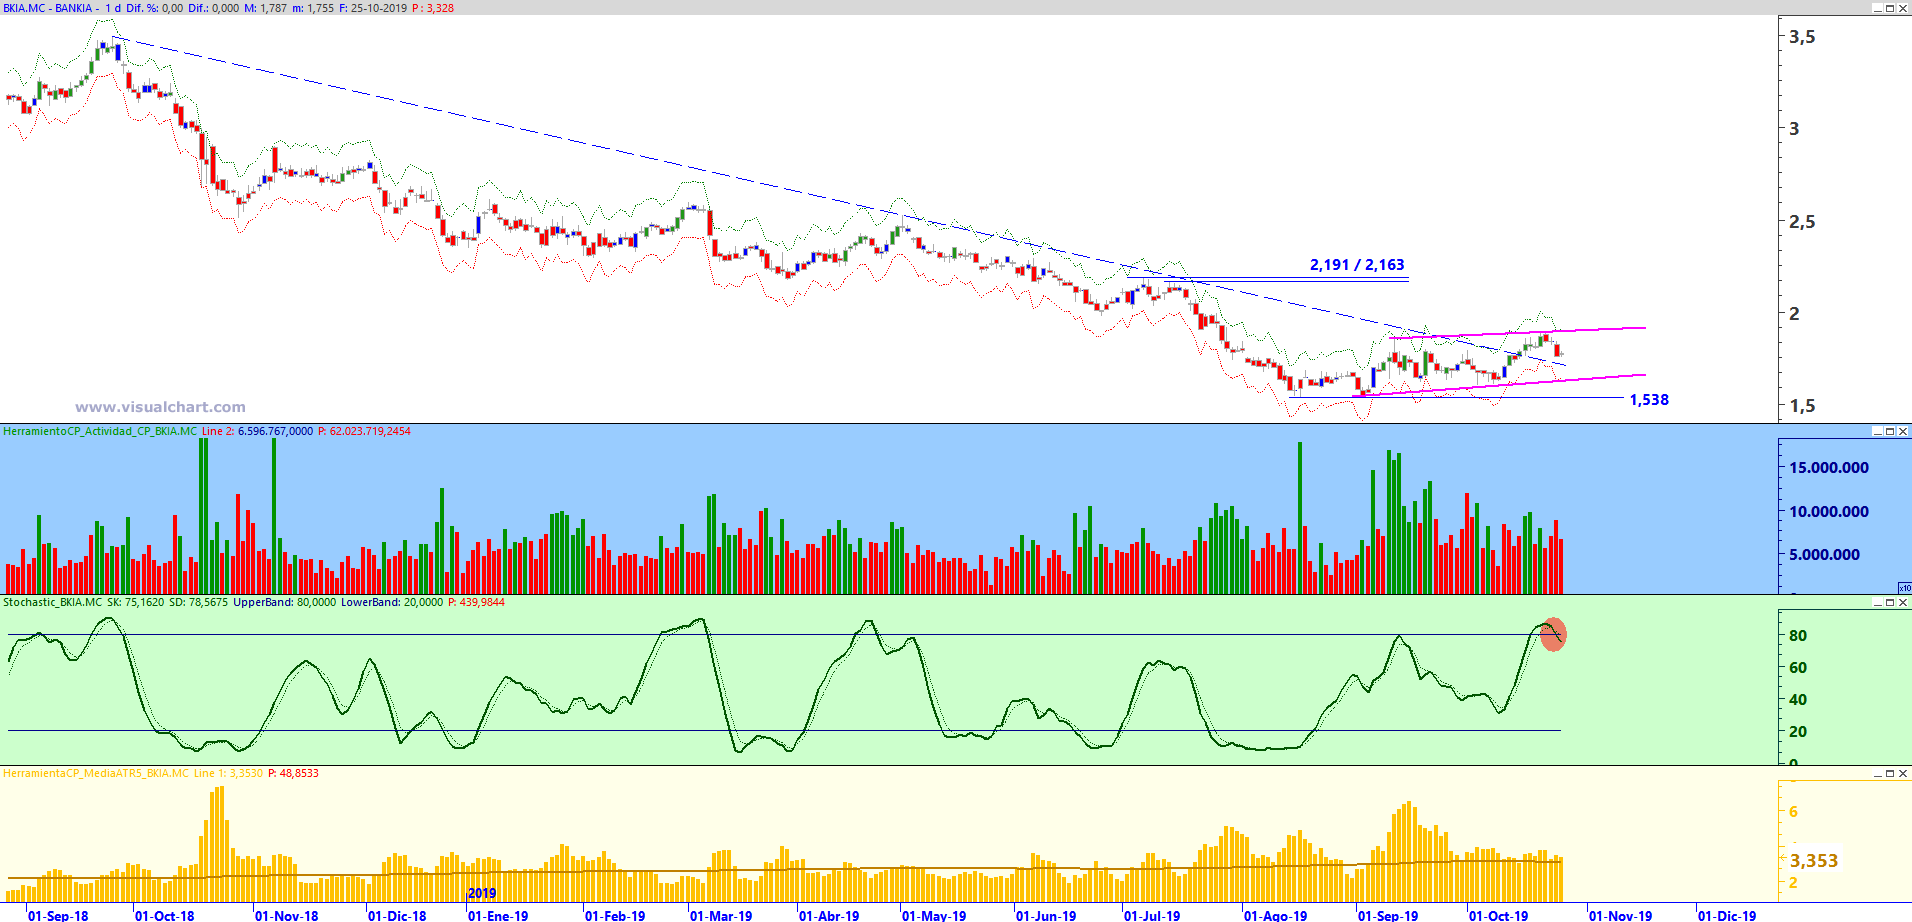Image resolution: width=1912 pixels, height=922 pixels.
Task: Click the "Line 2: 6.596.767,0000" value
Action: pos(257,431)
